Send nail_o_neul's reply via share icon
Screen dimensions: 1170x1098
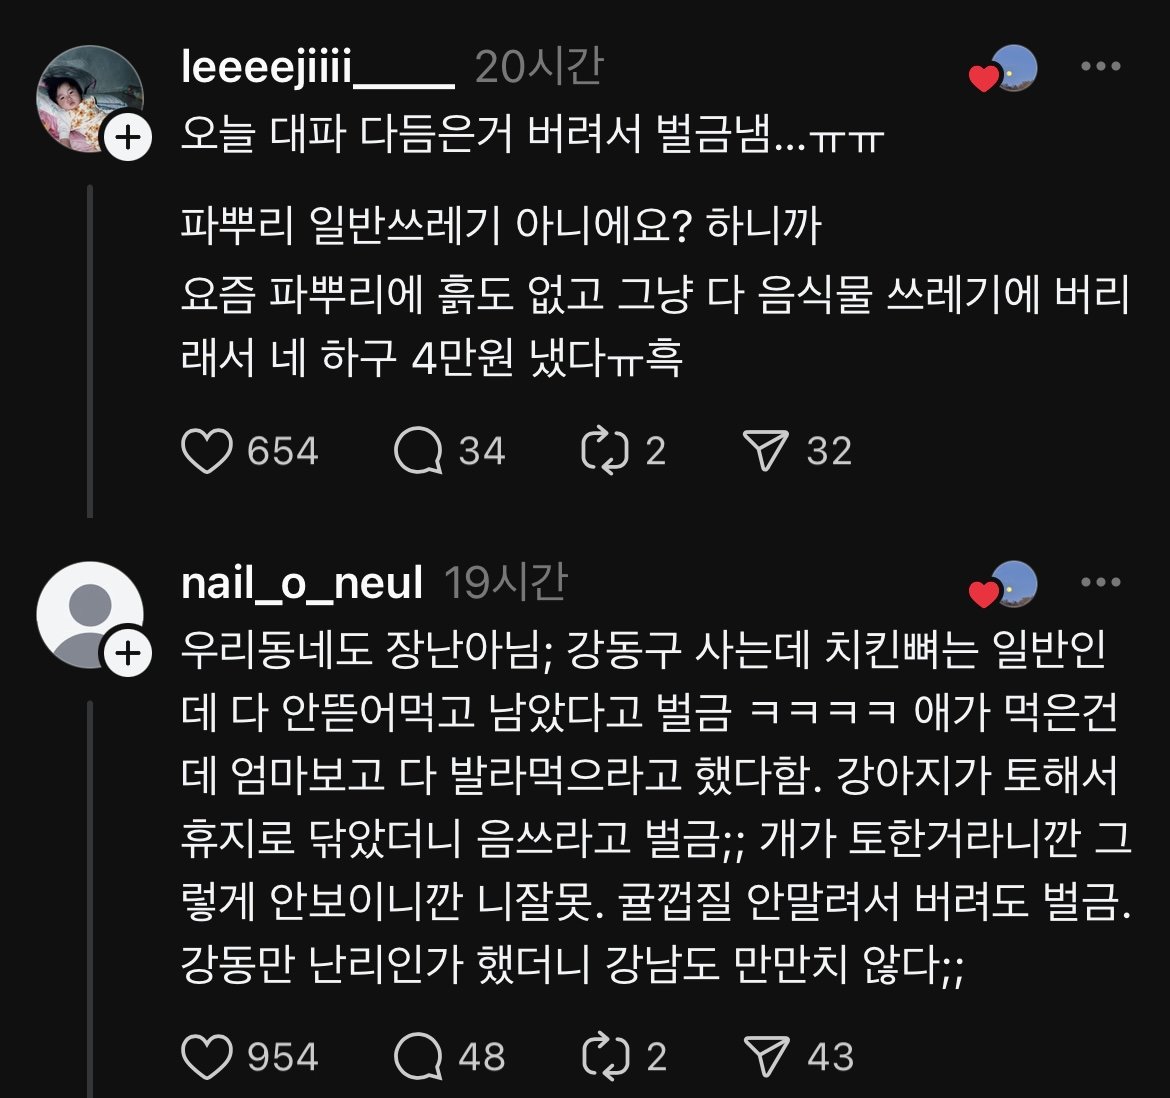pos(767,1057)
